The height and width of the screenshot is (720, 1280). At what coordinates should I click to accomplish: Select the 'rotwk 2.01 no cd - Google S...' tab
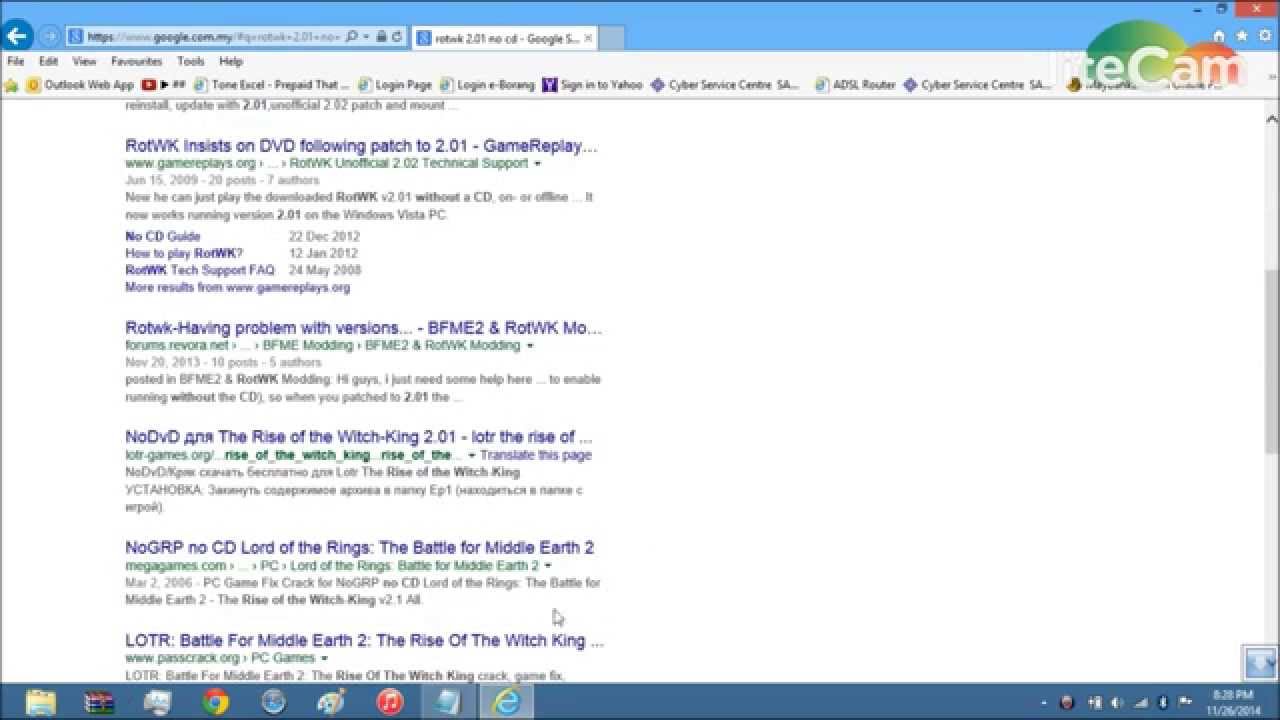[504, 38]
